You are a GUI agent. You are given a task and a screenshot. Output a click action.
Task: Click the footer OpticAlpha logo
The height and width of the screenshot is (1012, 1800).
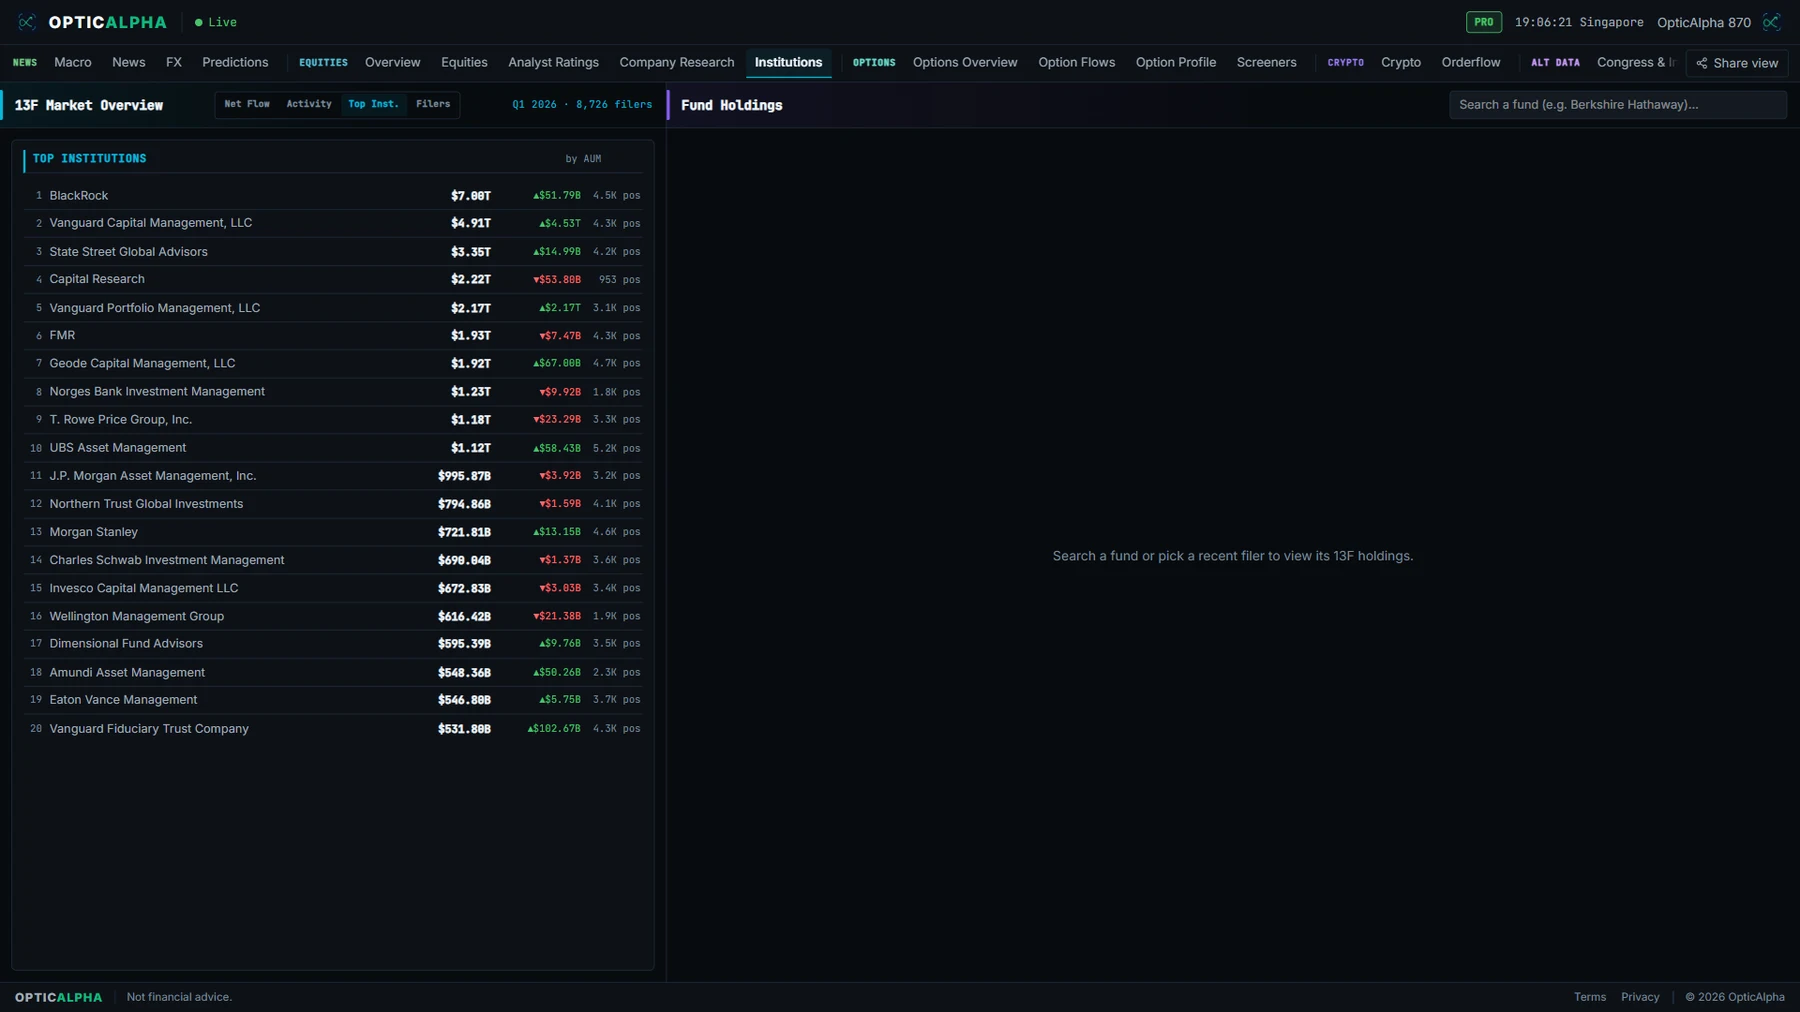[58, 997]
